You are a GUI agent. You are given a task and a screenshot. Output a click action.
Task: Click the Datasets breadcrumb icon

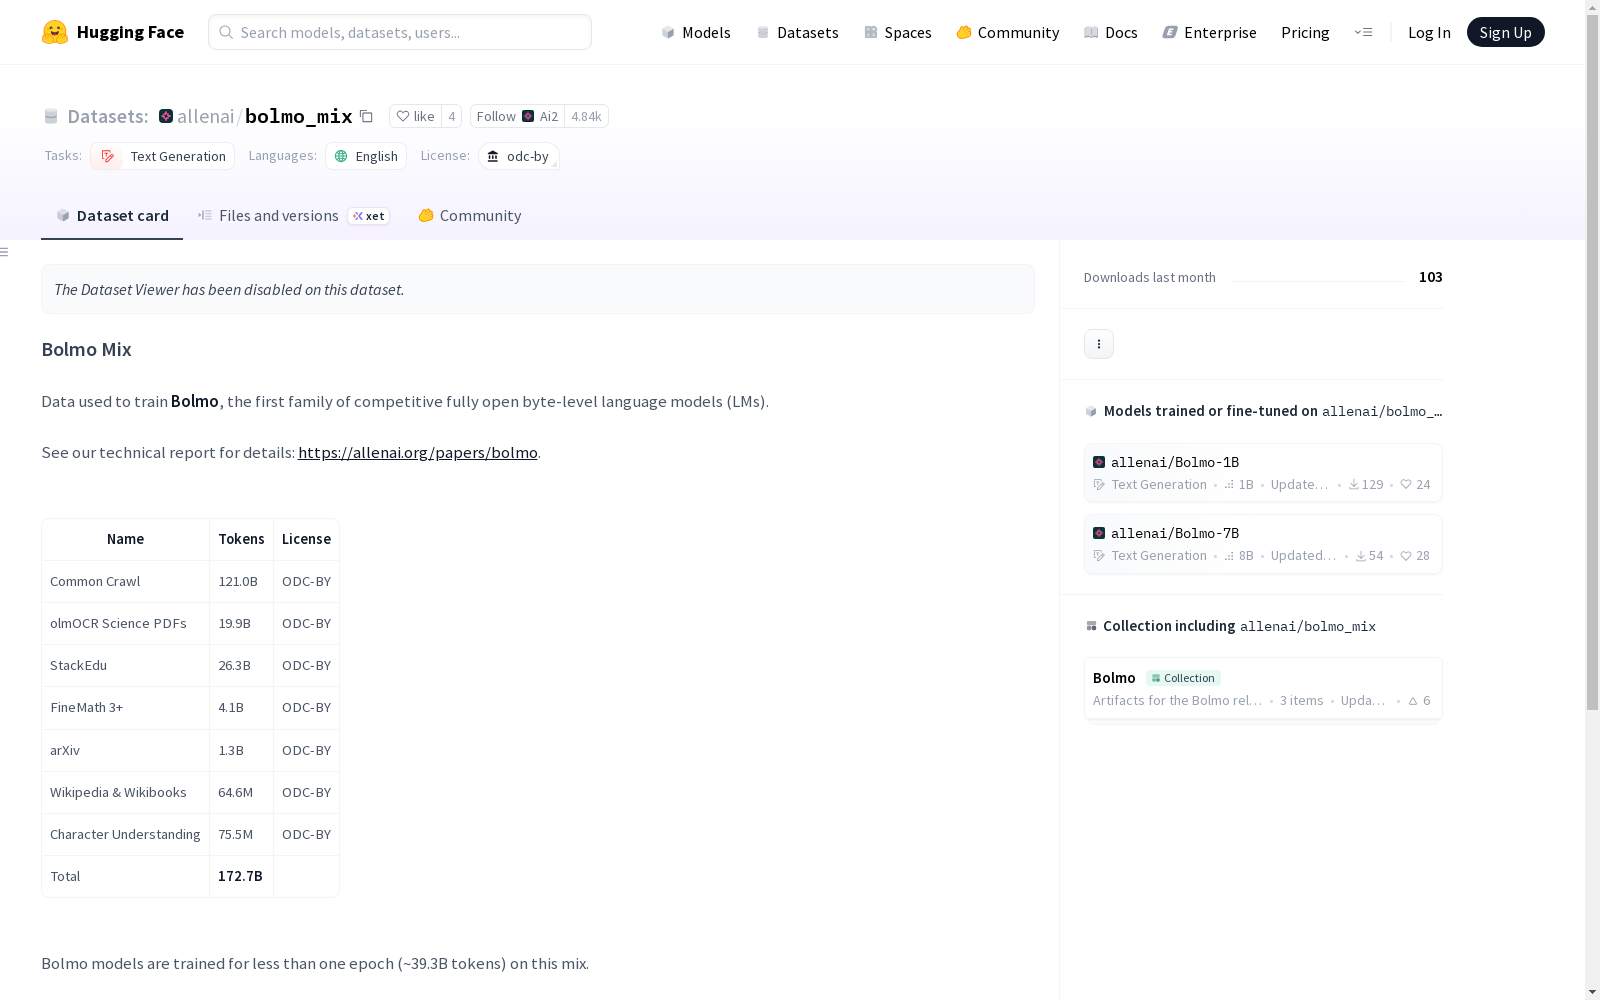coord(51,117)
